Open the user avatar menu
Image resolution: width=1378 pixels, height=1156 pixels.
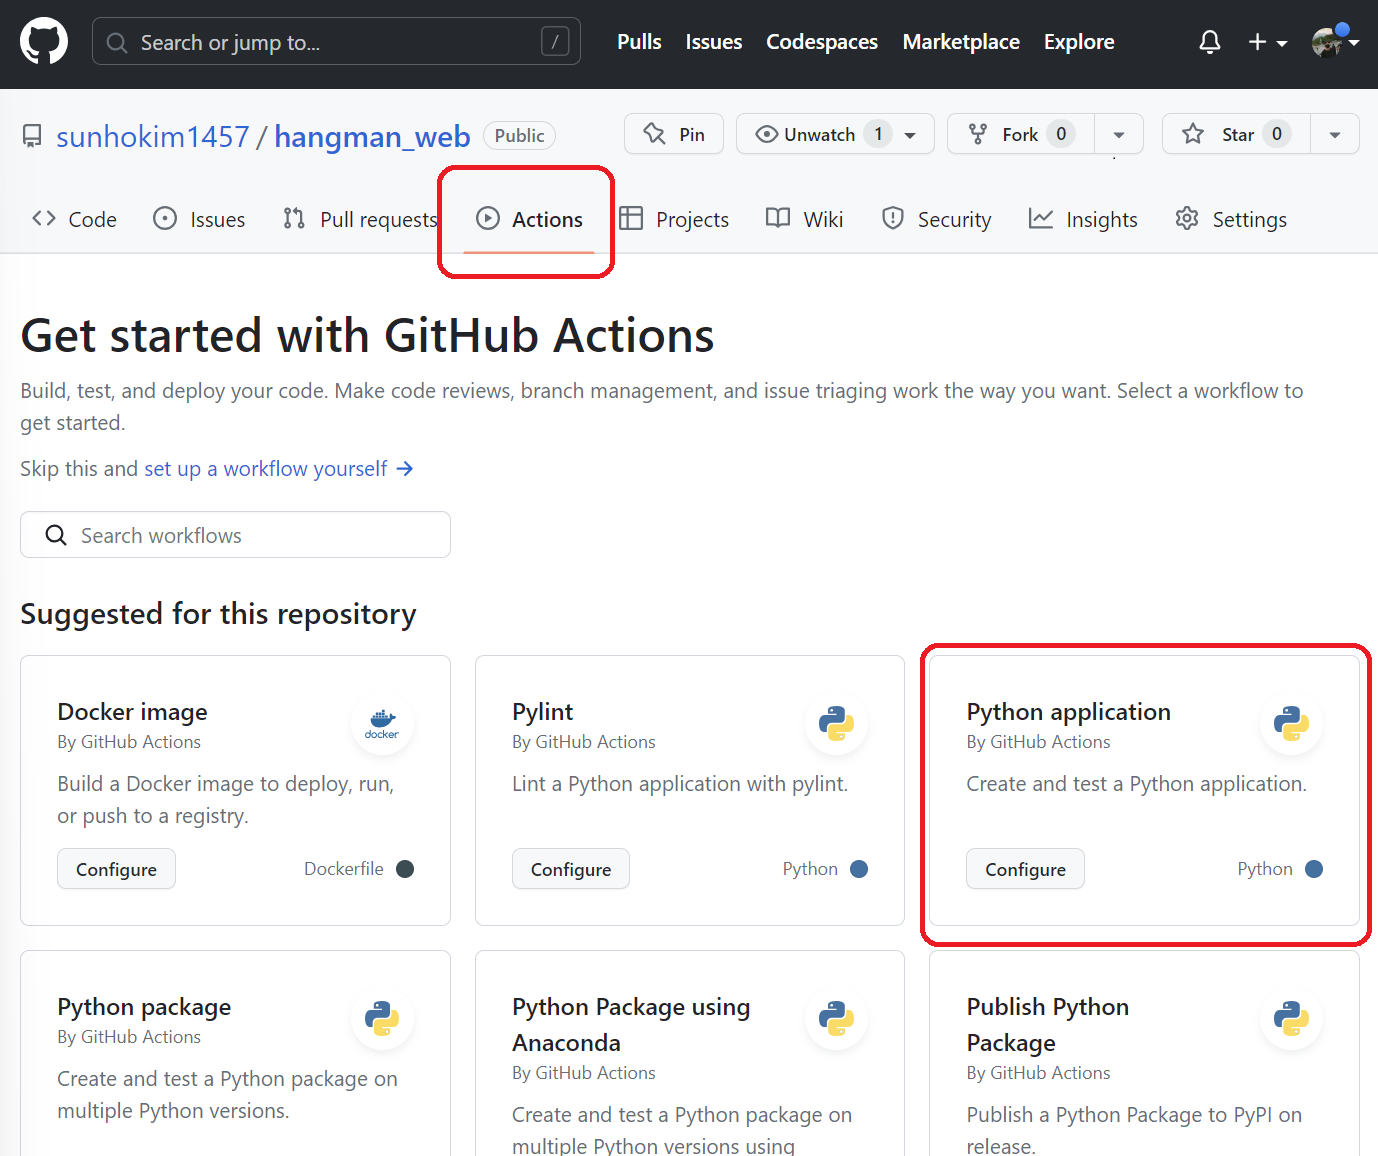pyautogui.click(x=1335, y=41)
